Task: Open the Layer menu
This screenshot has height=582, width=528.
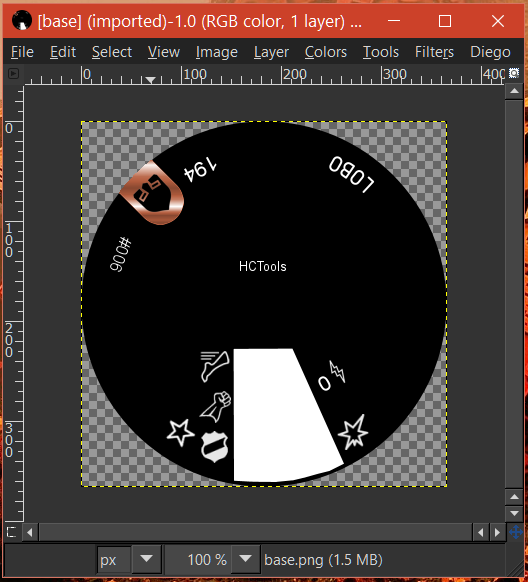Action: 271,52
